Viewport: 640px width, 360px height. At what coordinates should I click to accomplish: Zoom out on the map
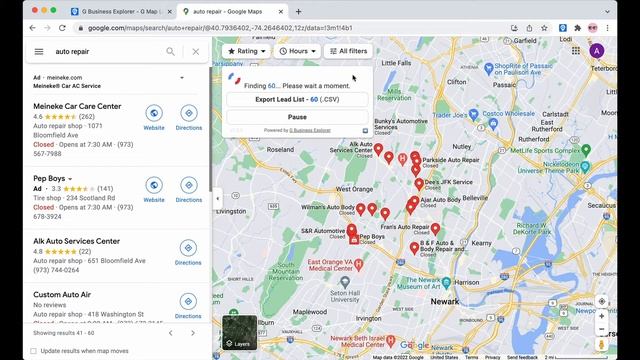[x=602, y=329]
